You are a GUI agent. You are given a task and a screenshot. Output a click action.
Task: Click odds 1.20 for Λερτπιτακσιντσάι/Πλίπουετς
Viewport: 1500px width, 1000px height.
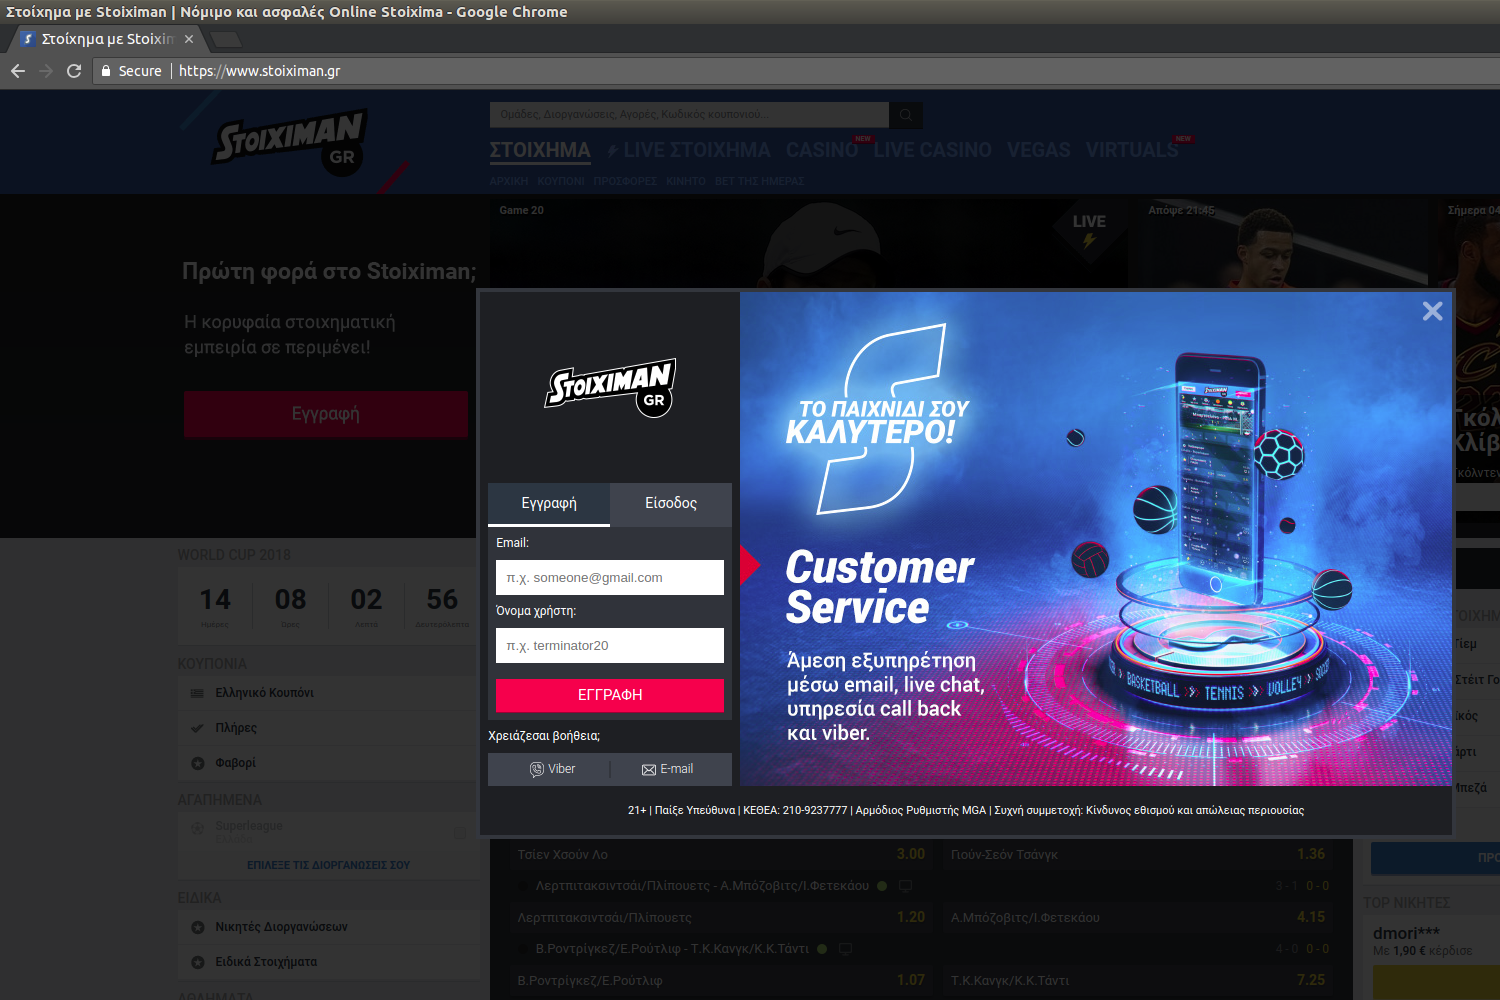(910, 917)
